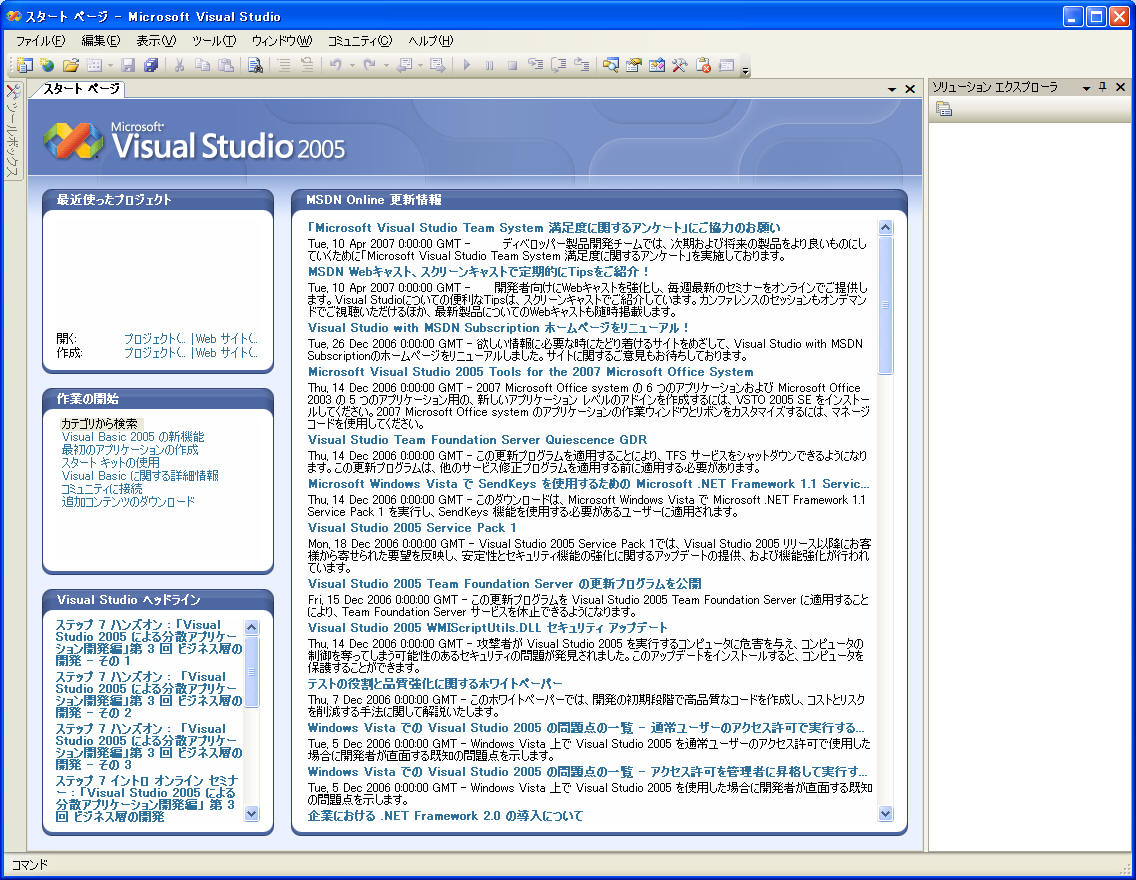Viewport: 1136px width, 880px height.
Task: Click the Step Out debug icon
Action: pyautogui.click(x=582, y=65)
